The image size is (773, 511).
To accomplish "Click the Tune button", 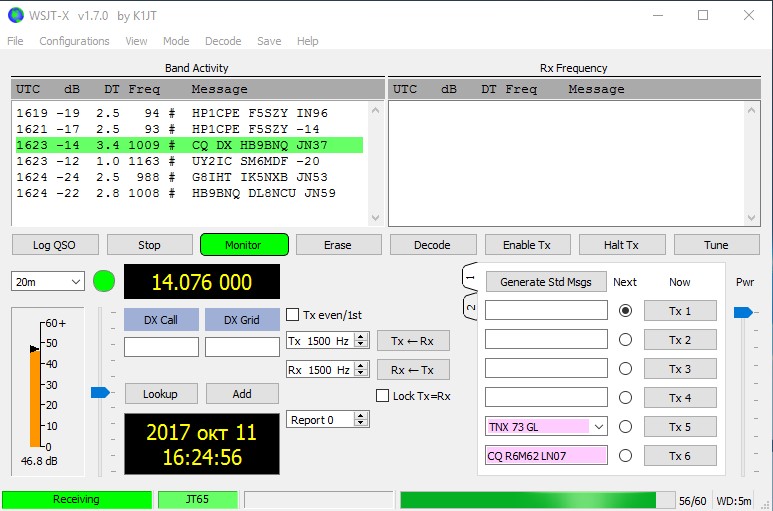I will coord(716,245).
